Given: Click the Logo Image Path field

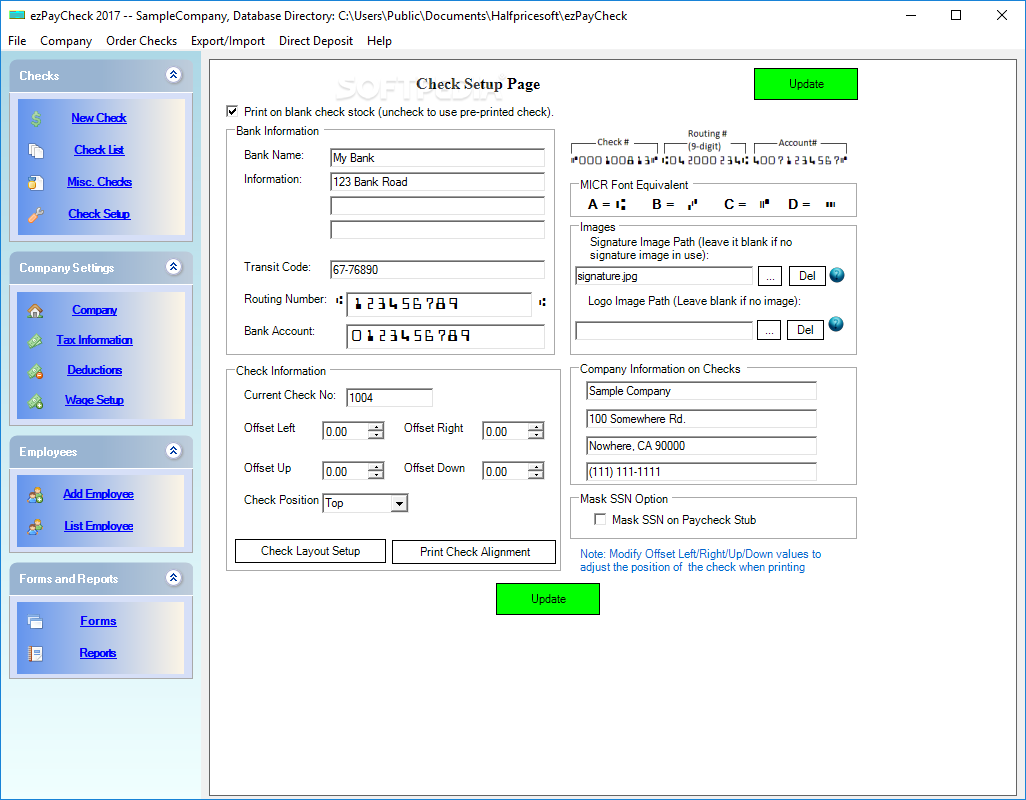Looking at the screenshot, I should (x=663, y=330).
